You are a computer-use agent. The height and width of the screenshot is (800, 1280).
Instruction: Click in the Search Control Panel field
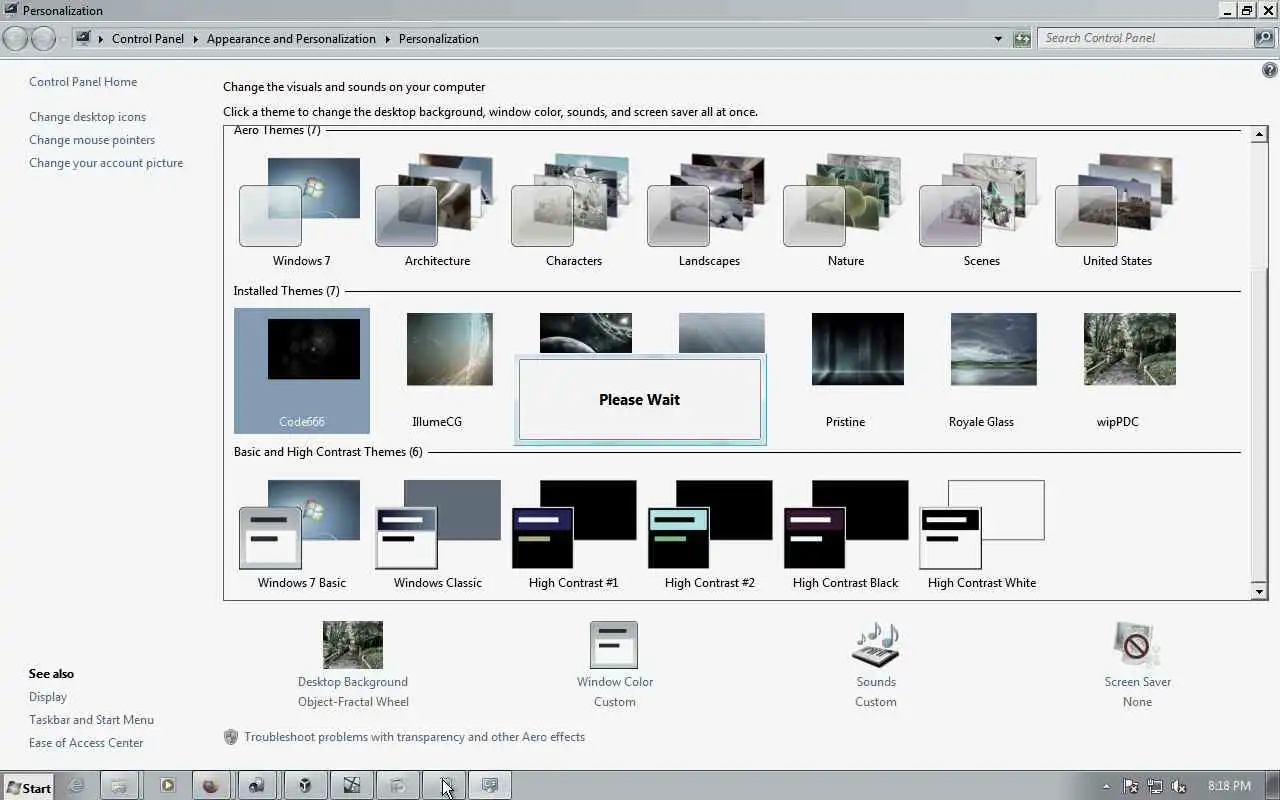(x=1146, y=38)
